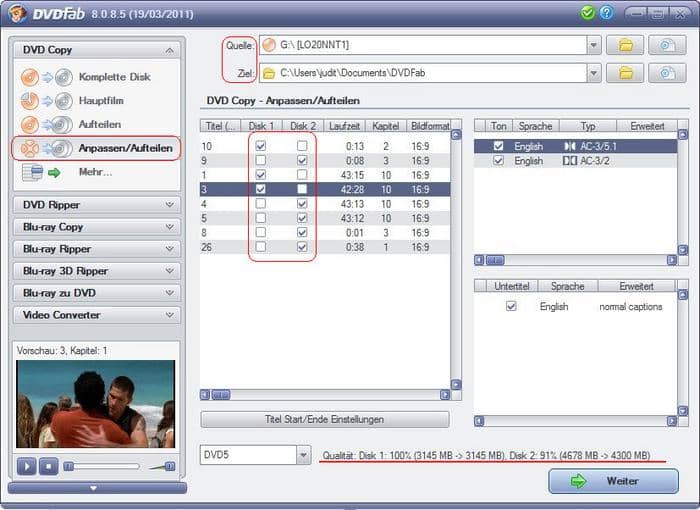Click the Kapitel column header
The image size is (700, 510).
tap(386, 126)
